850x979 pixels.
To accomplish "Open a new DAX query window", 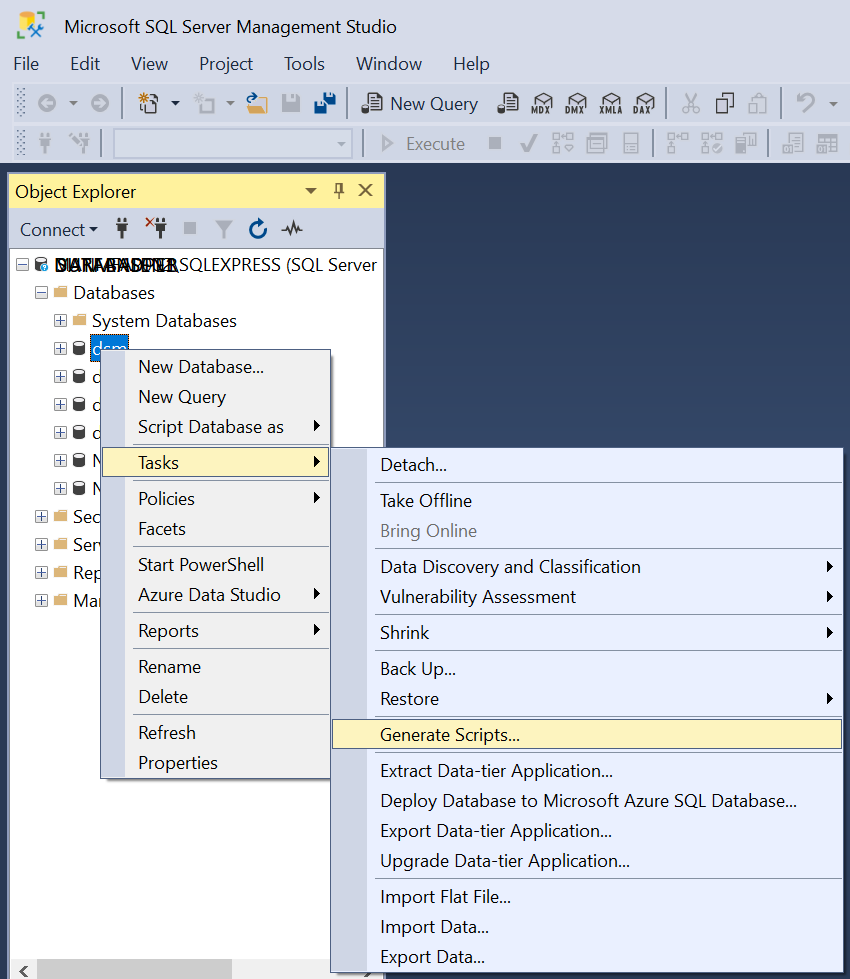I will 643,103.
